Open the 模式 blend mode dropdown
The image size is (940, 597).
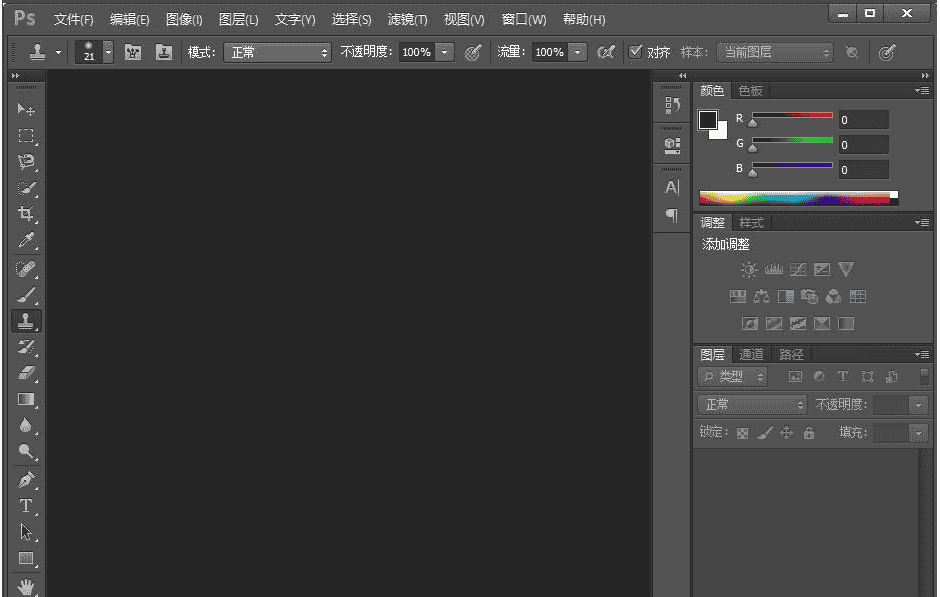pyautogui.click(x=277, y=52)
